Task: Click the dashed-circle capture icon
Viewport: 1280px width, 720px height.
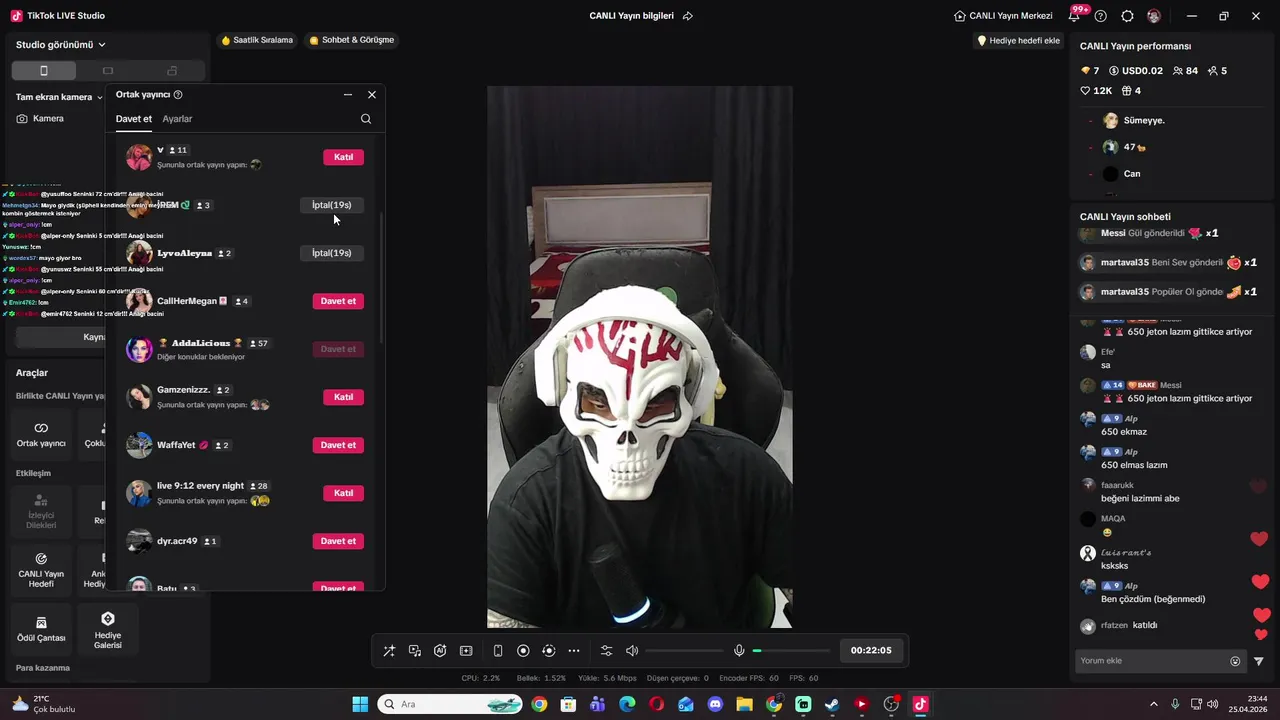Action: click(548, 651)
